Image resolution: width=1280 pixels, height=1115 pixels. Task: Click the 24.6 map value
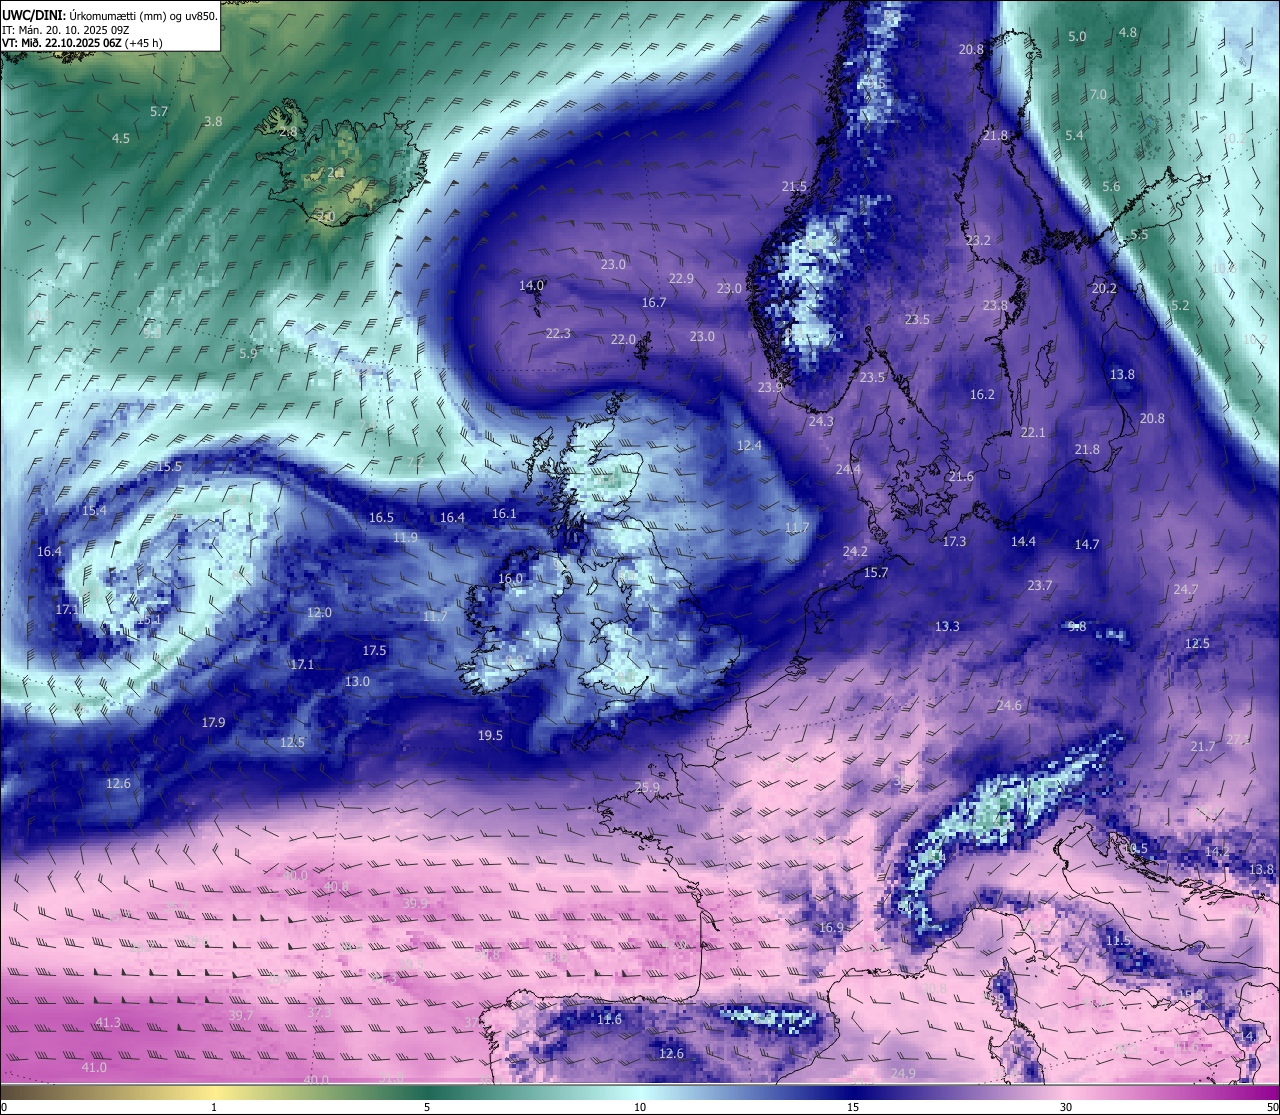(x=1009, y=705)
